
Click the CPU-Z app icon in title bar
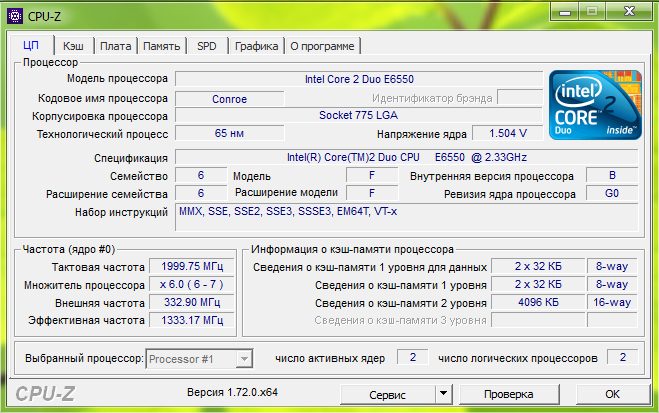tap(15, 16)
